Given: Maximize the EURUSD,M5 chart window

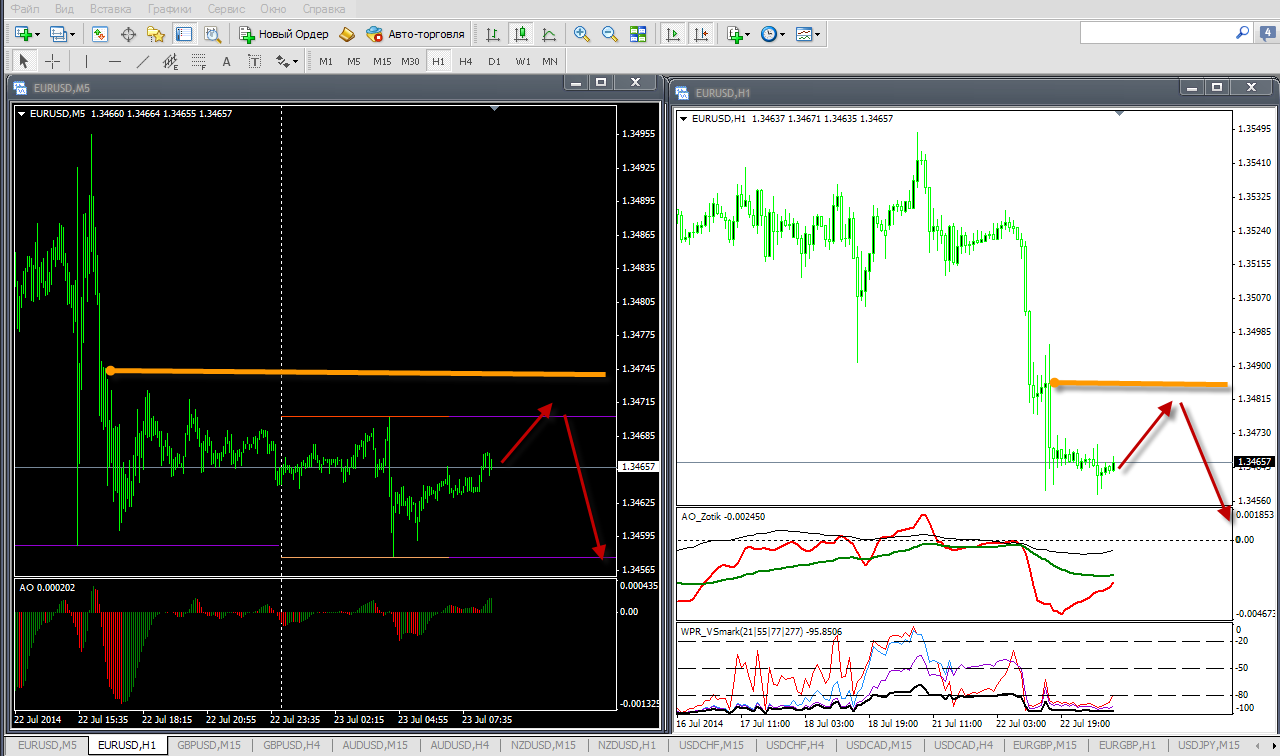Looking at the screenshot, I should (x=600, y=83).
